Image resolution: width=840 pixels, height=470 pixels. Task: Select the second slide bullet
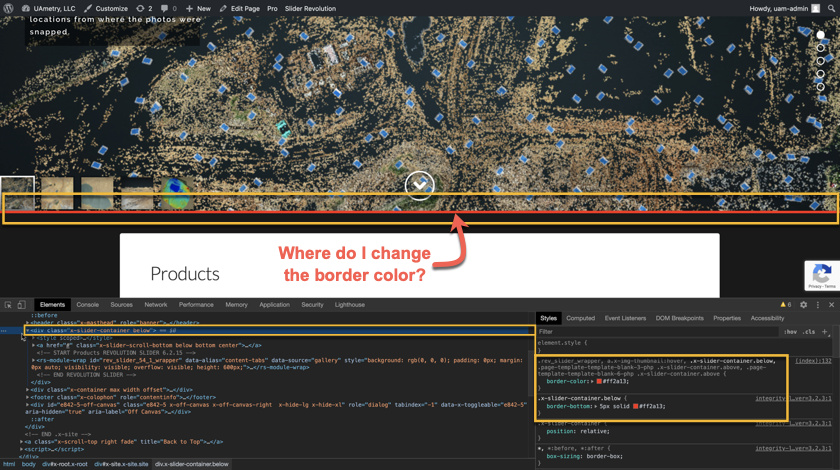point(820,48)
